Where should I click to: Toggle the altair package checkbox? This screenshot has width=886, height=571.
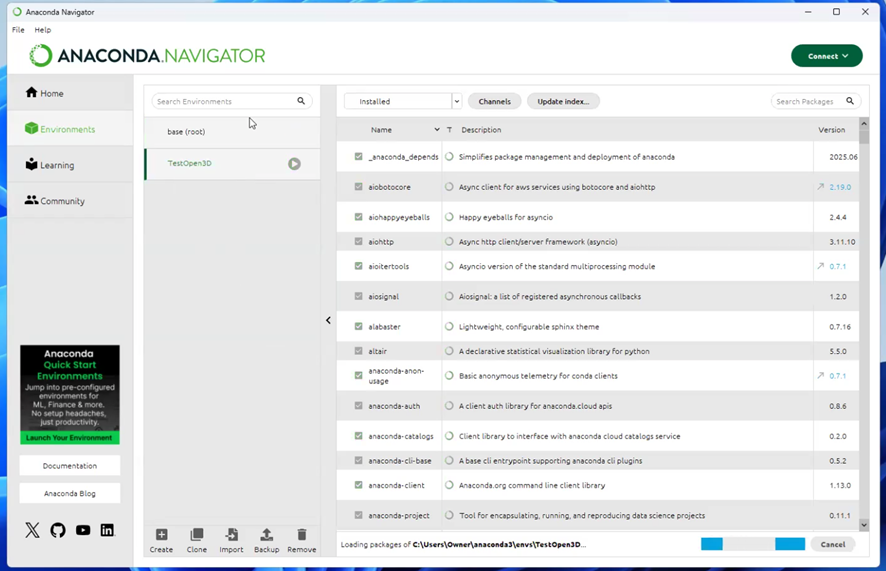click(x=358, y=351)
